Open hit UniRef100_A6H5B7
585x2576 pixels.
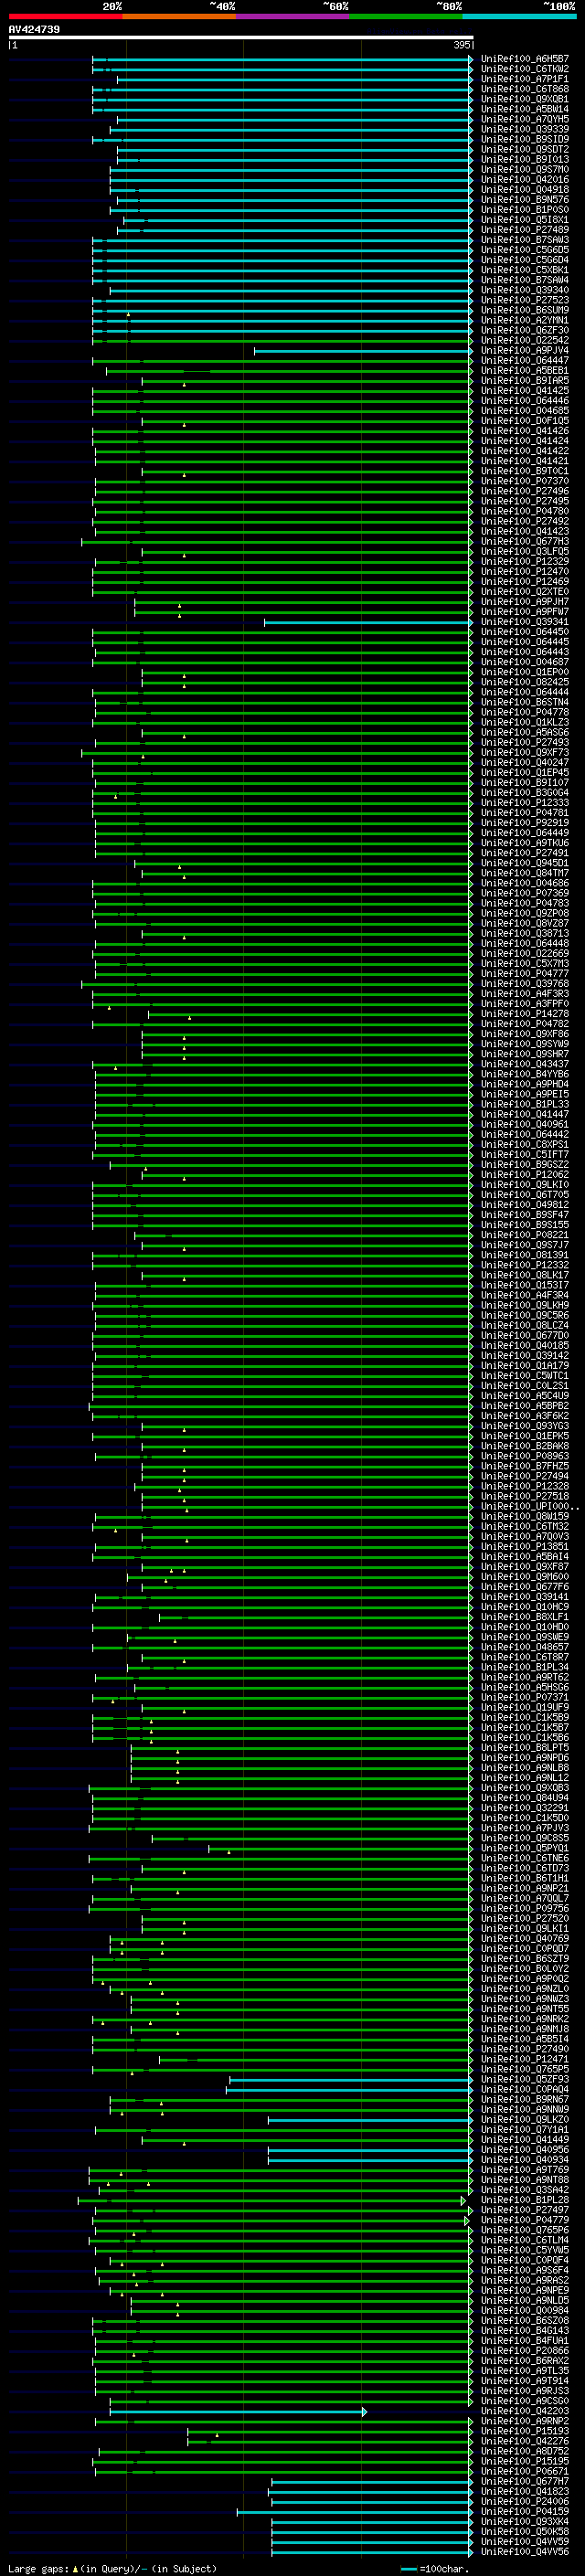click(x=524, y=59)
